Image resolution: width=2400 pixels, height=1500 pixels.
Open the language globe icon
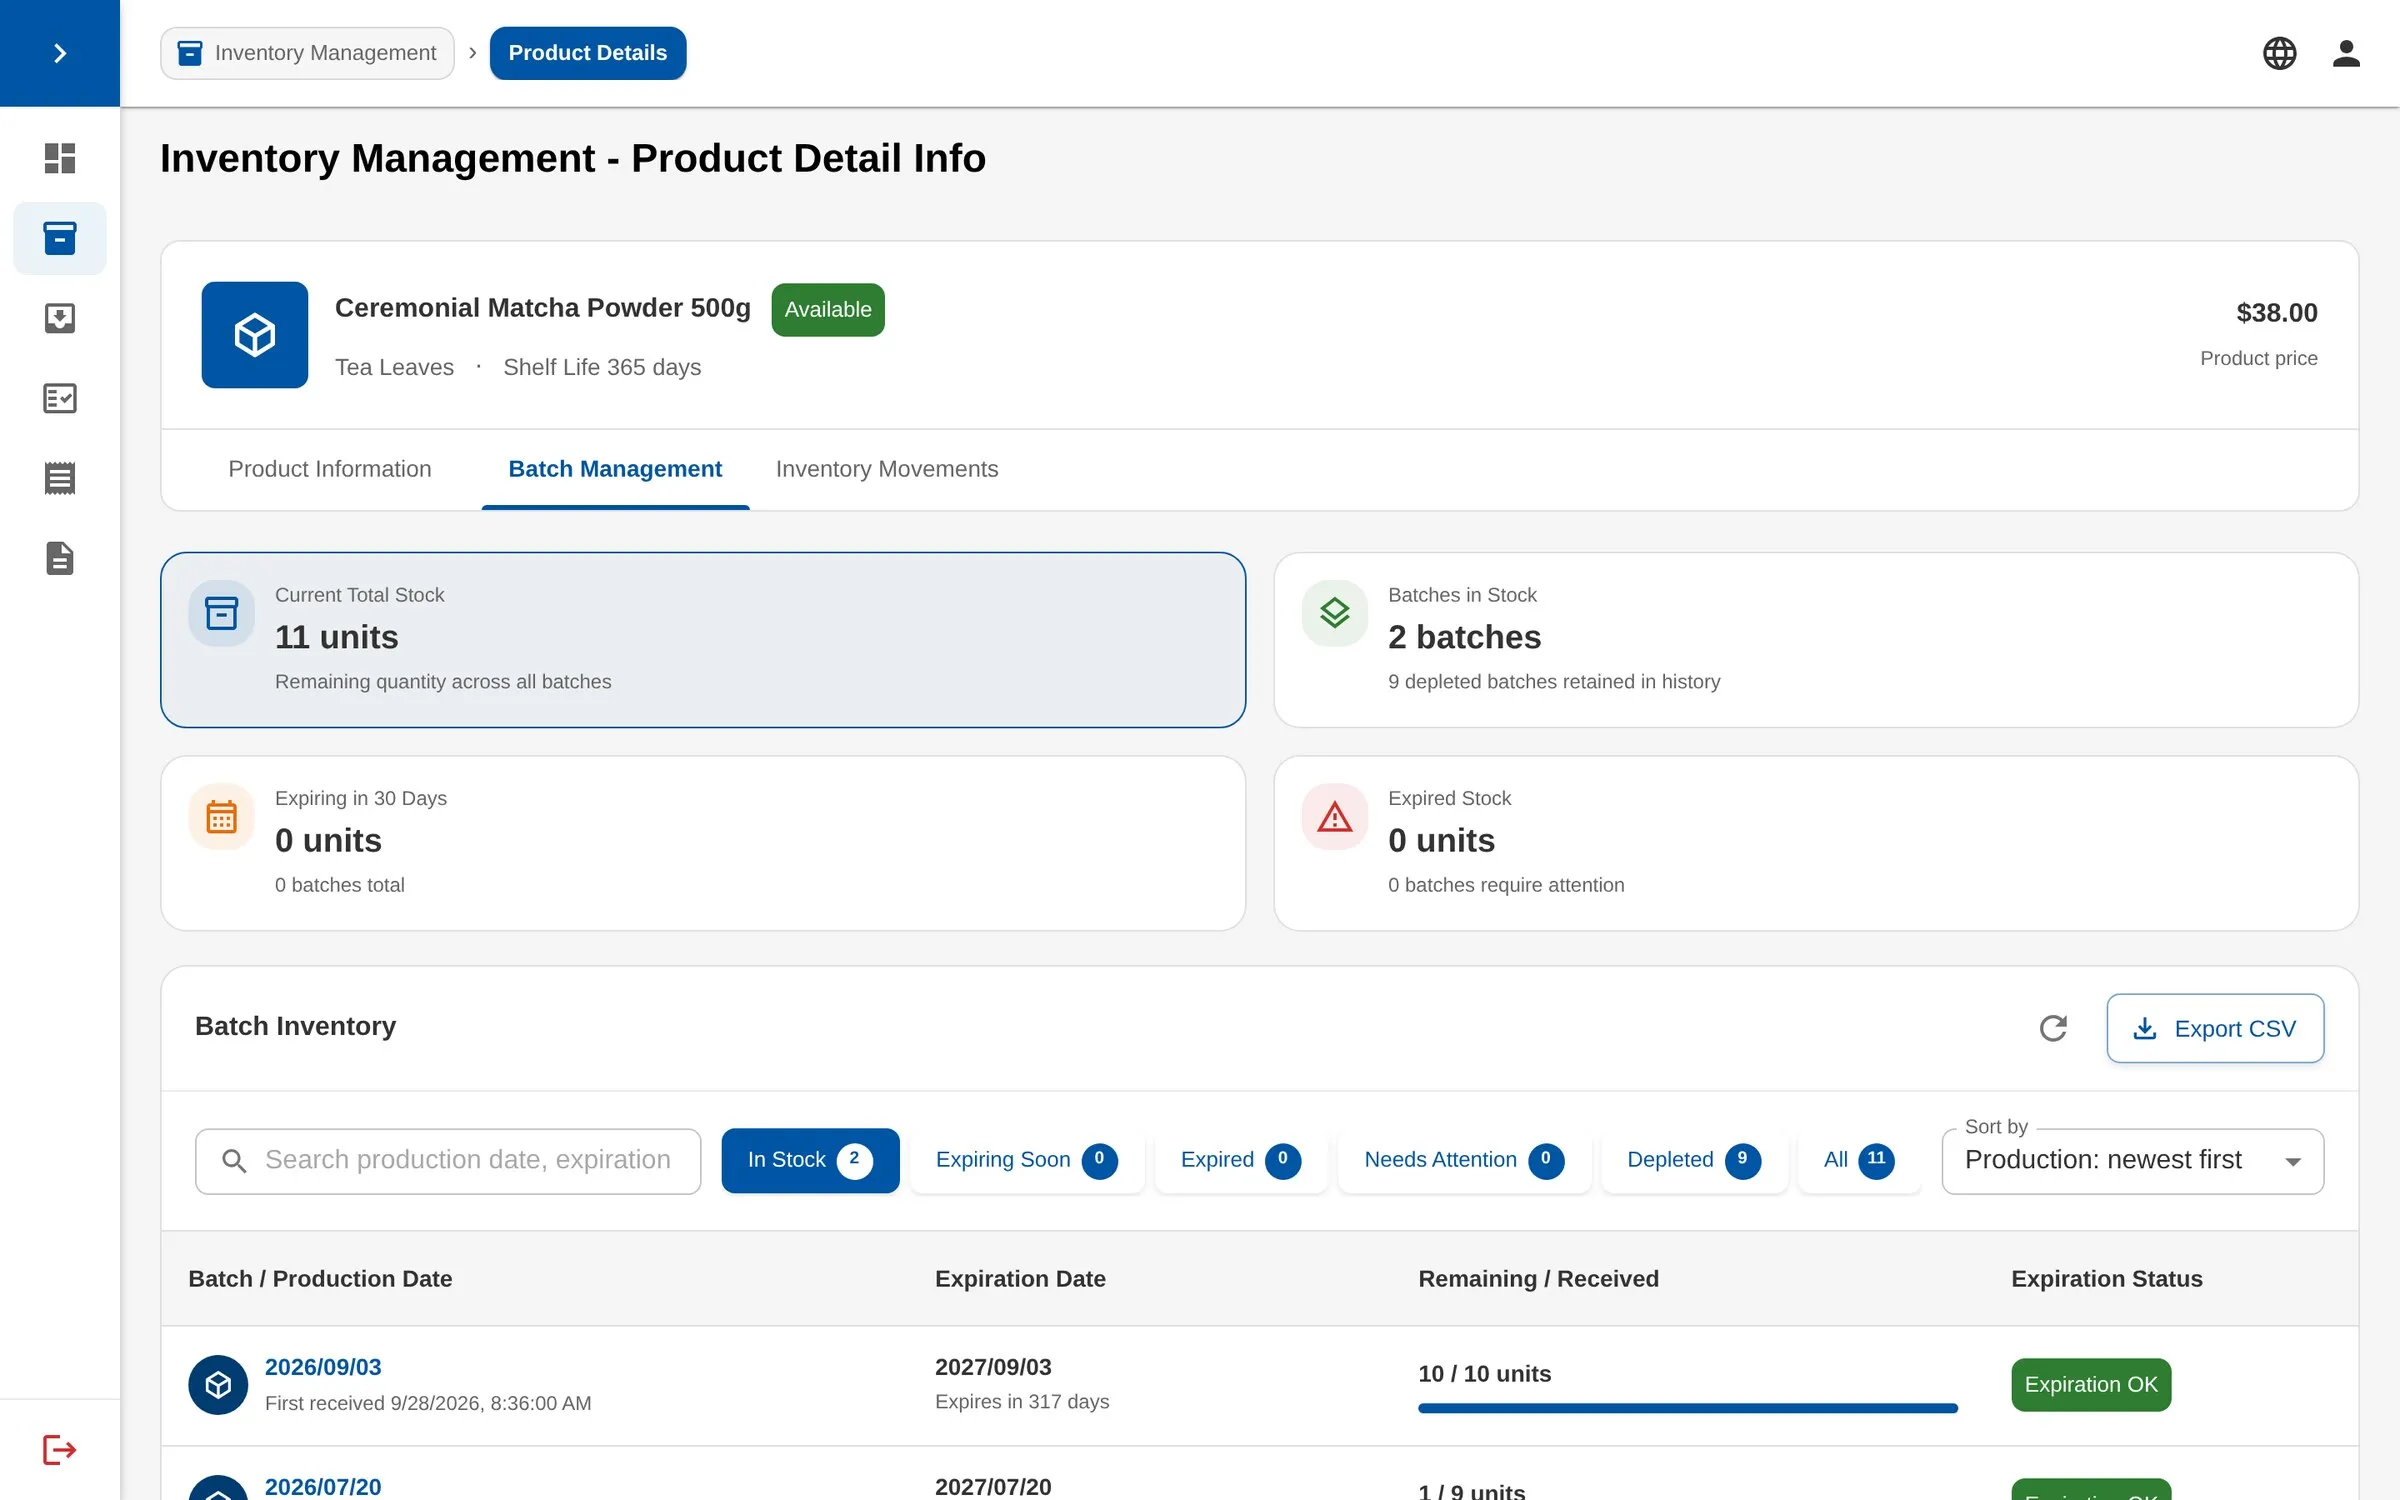coord(2279,53)
